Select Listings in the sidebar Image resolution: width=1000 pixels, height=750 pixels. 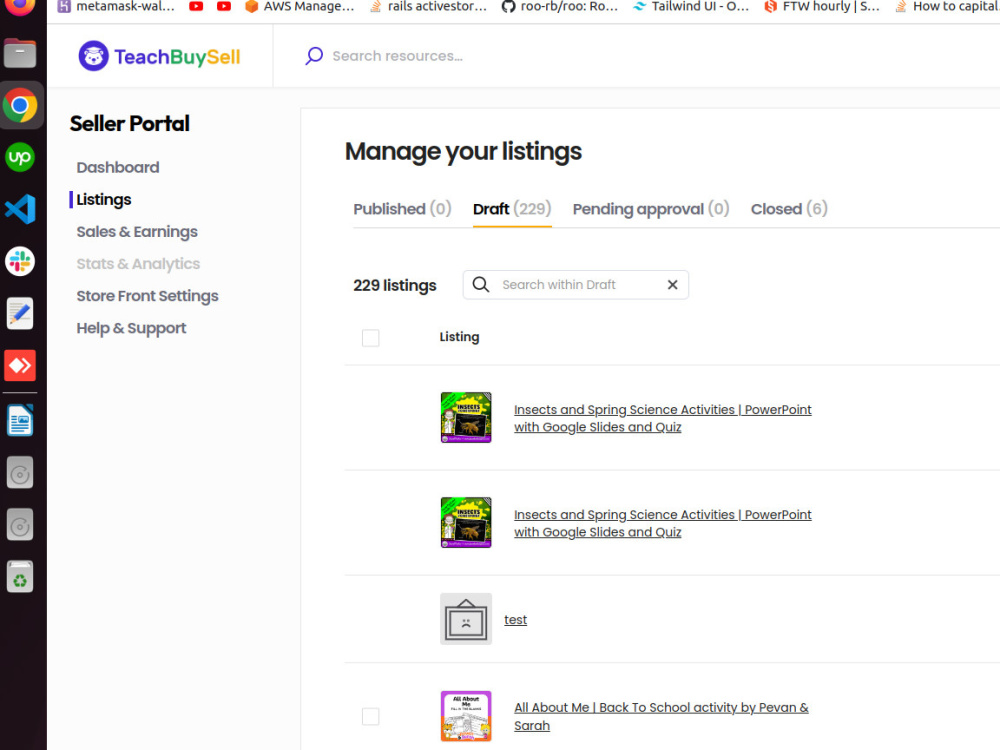[x=104, y=200]
